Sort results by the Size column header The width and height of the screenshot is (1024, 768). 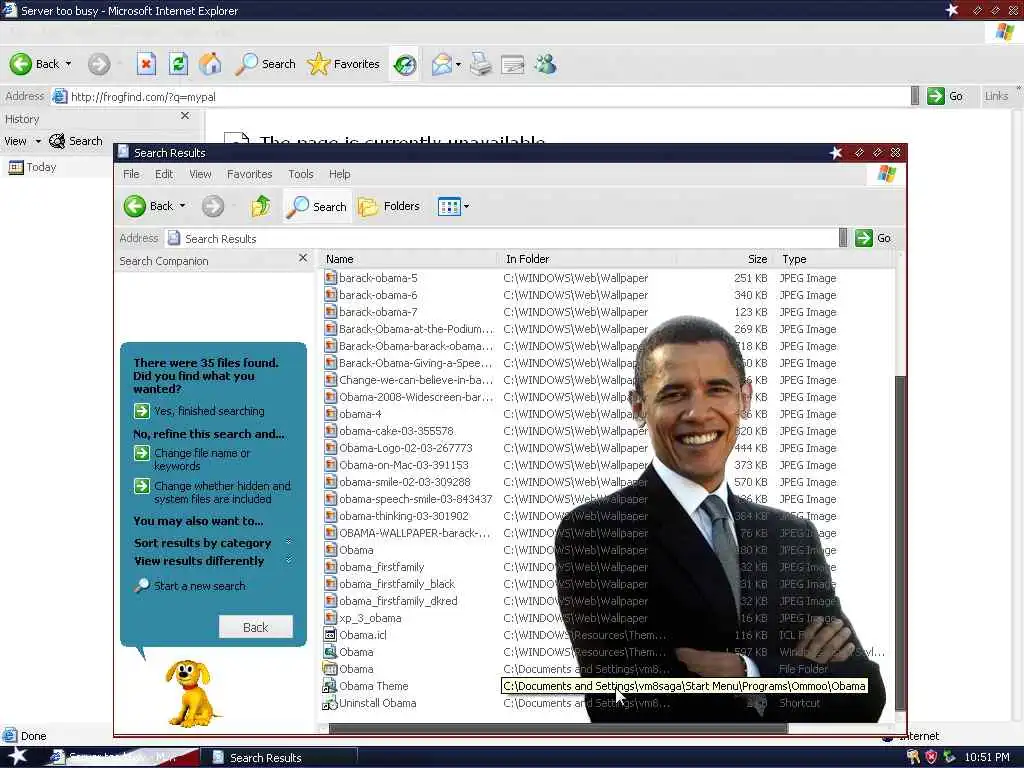(x=724, y=259)
